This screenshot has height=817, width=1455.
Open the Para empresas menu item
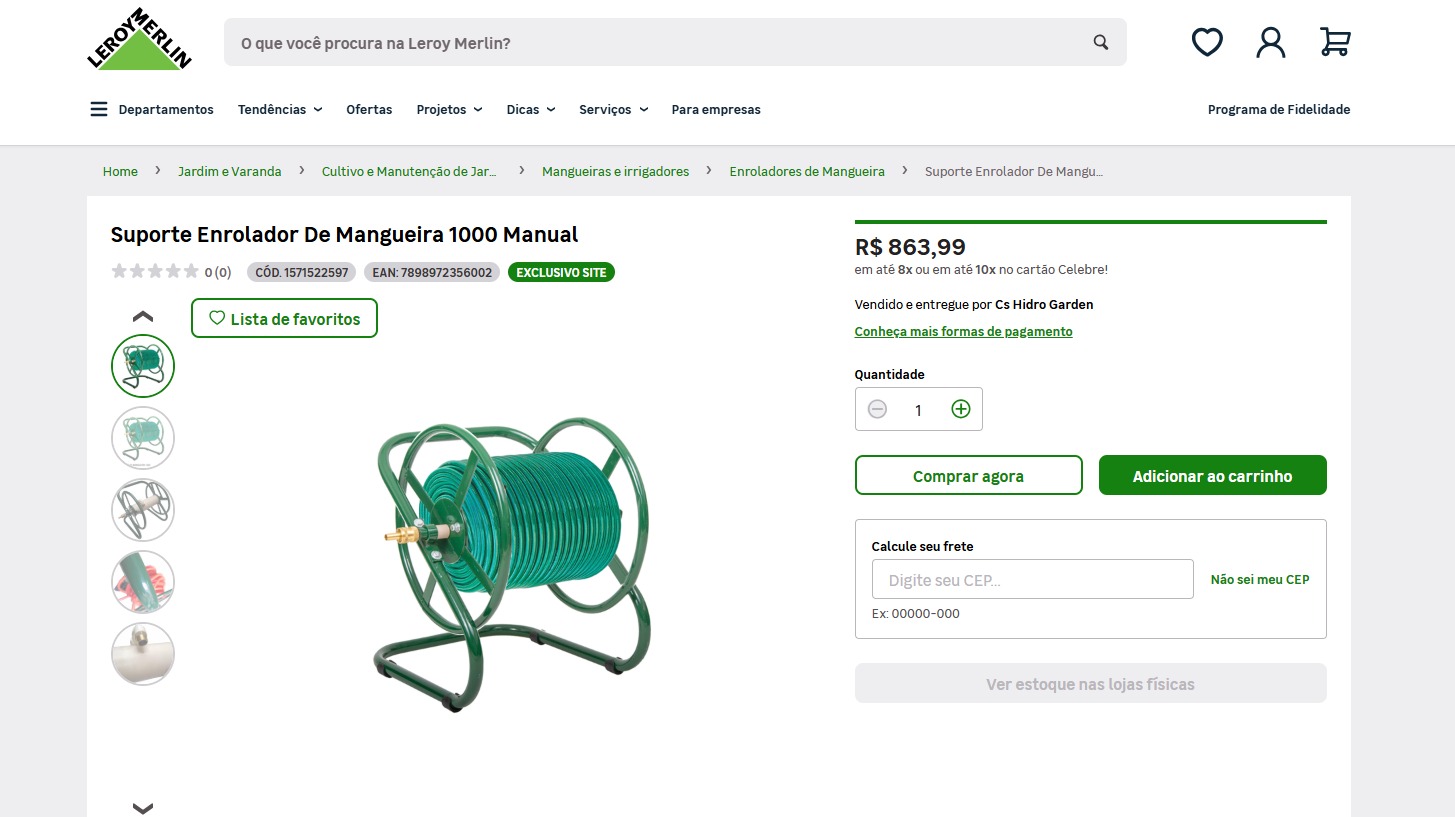[x=716, y=109]
